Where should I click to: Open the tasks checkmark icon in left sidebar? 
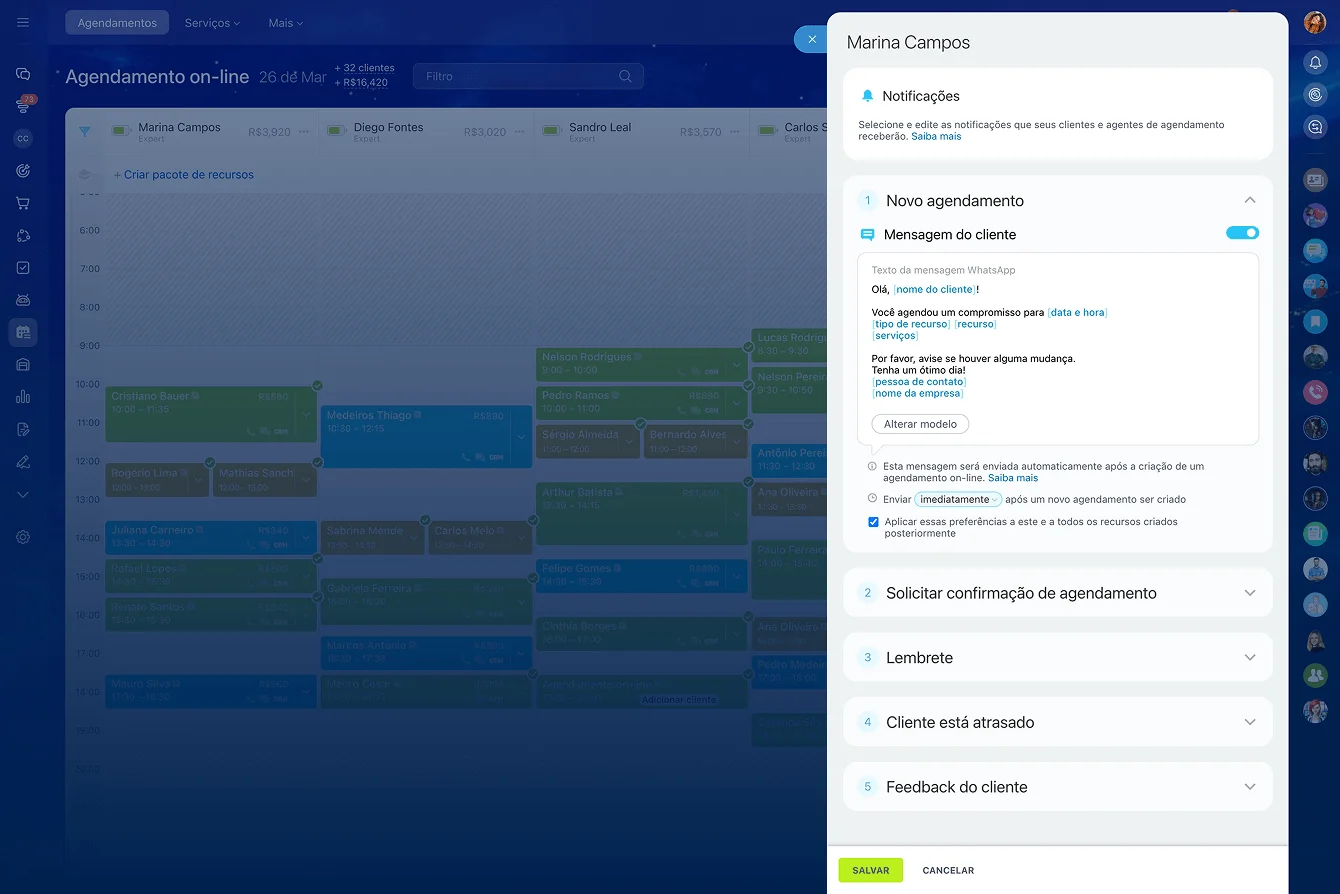(23, 268)
